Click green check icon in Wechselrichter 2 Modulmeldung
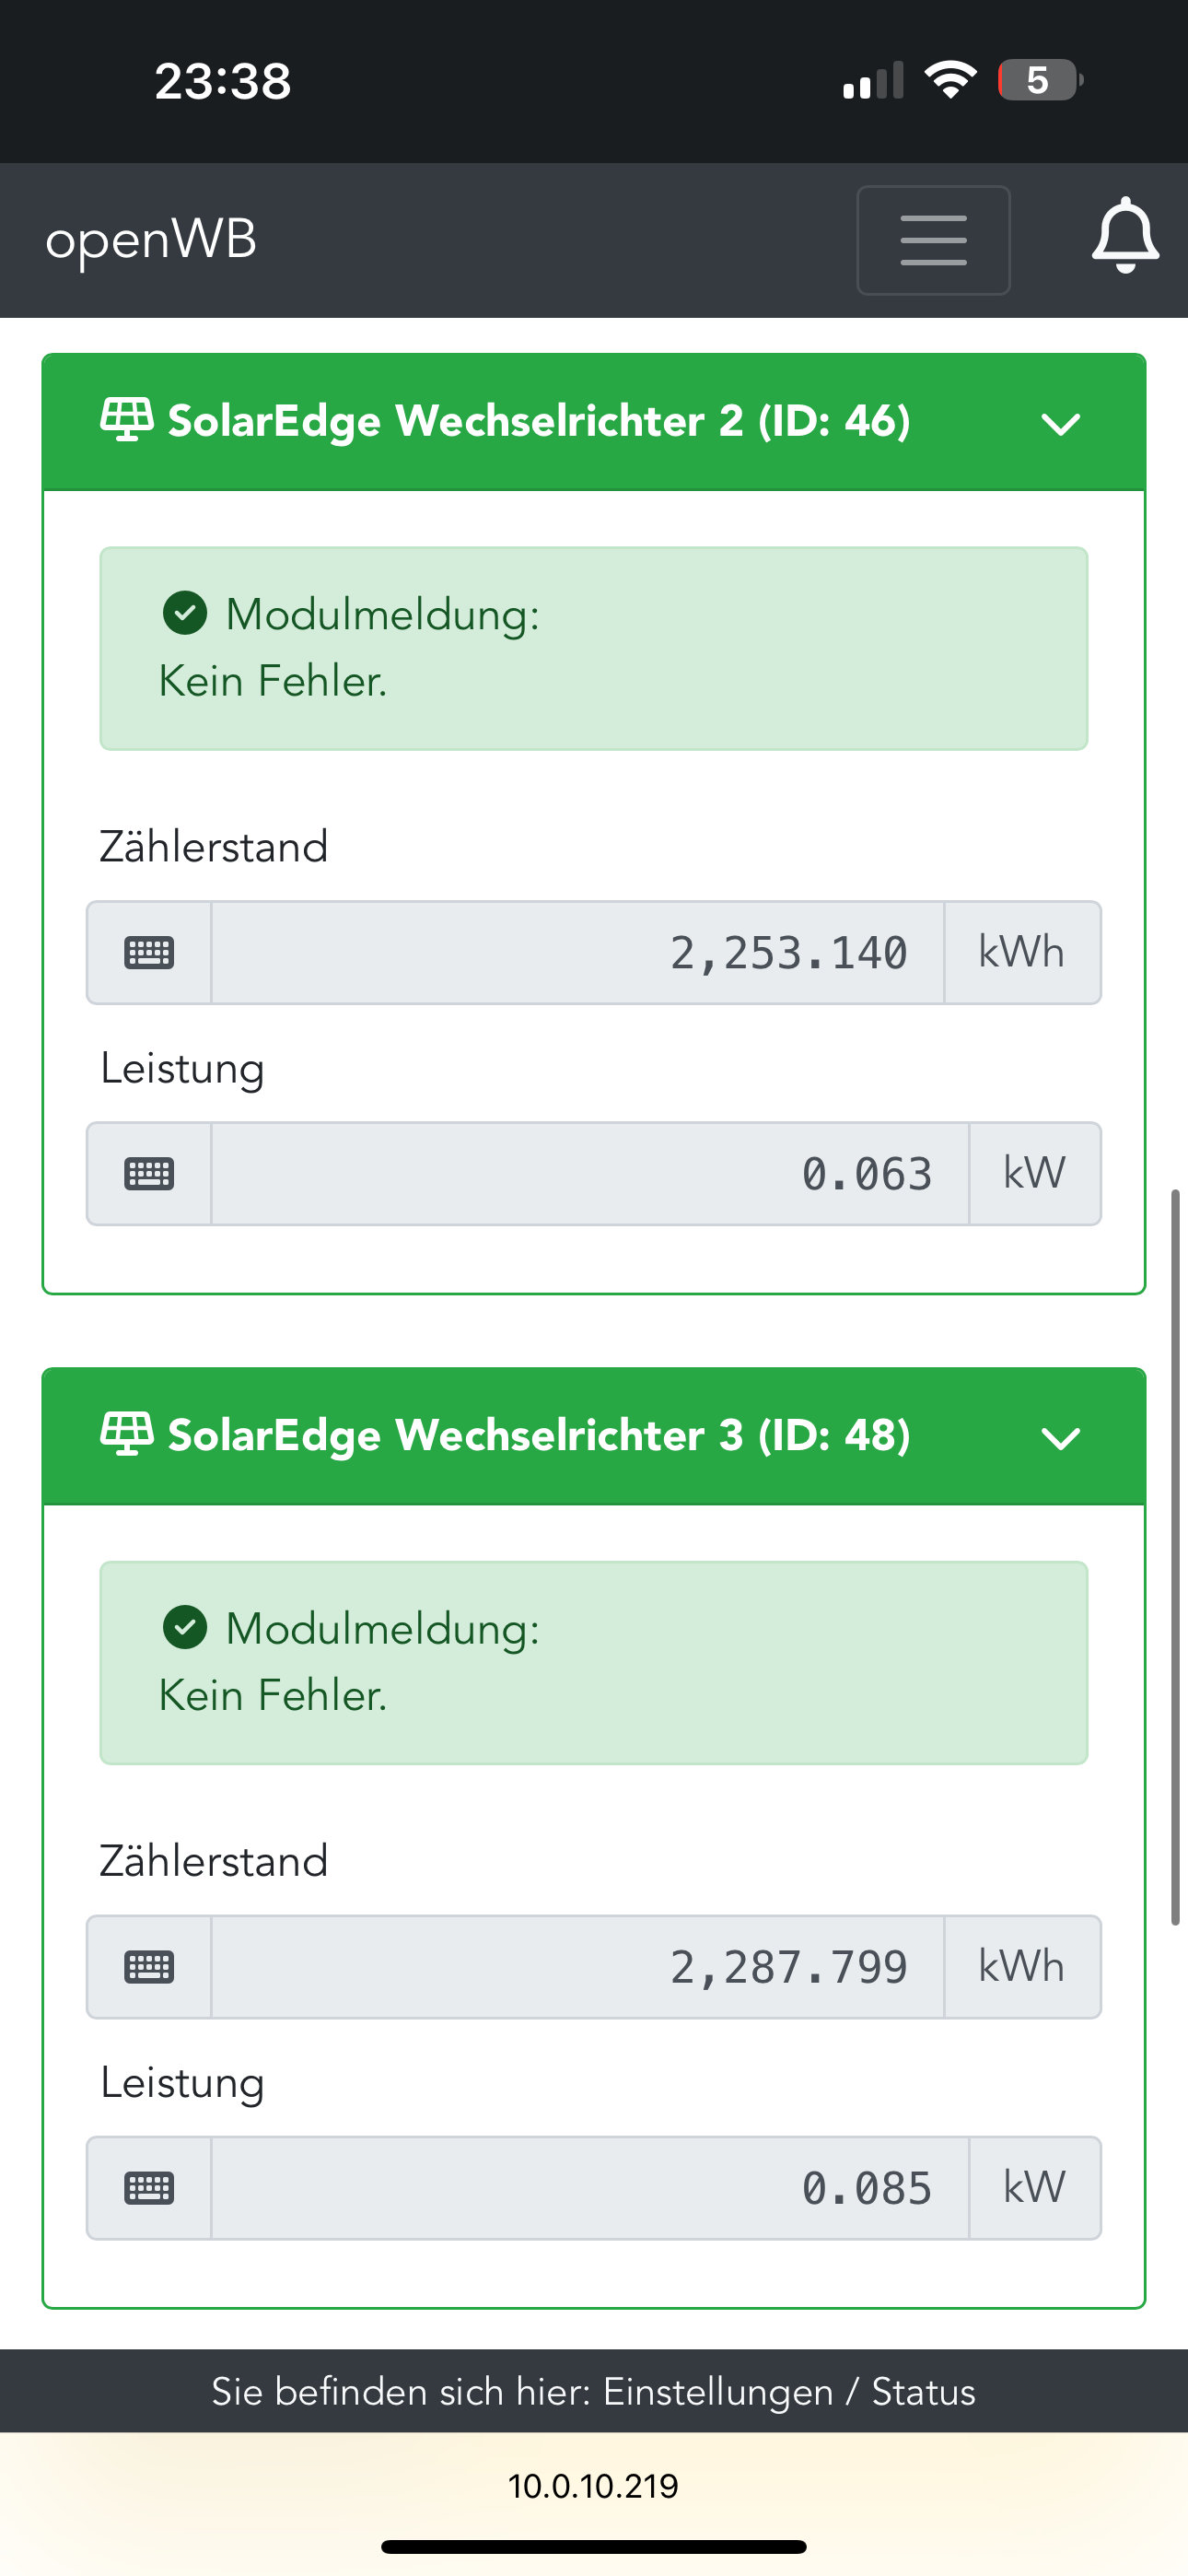The width and height of the screenshot is (1188, 2576). [x=185, y=613]
